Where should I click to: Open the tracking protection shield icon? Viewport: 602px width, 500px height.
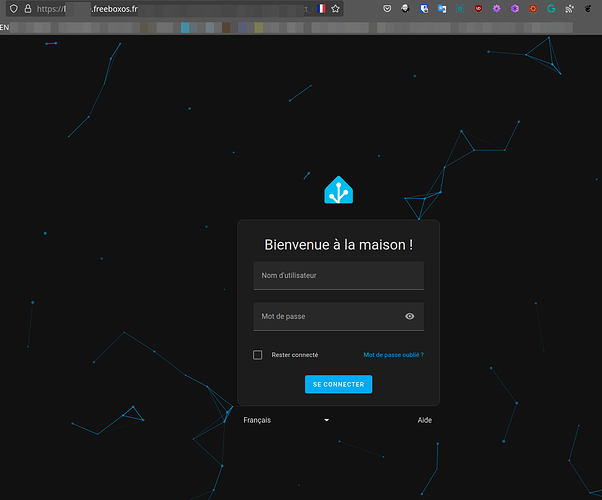pyautogui.click(x=12, y=8)
